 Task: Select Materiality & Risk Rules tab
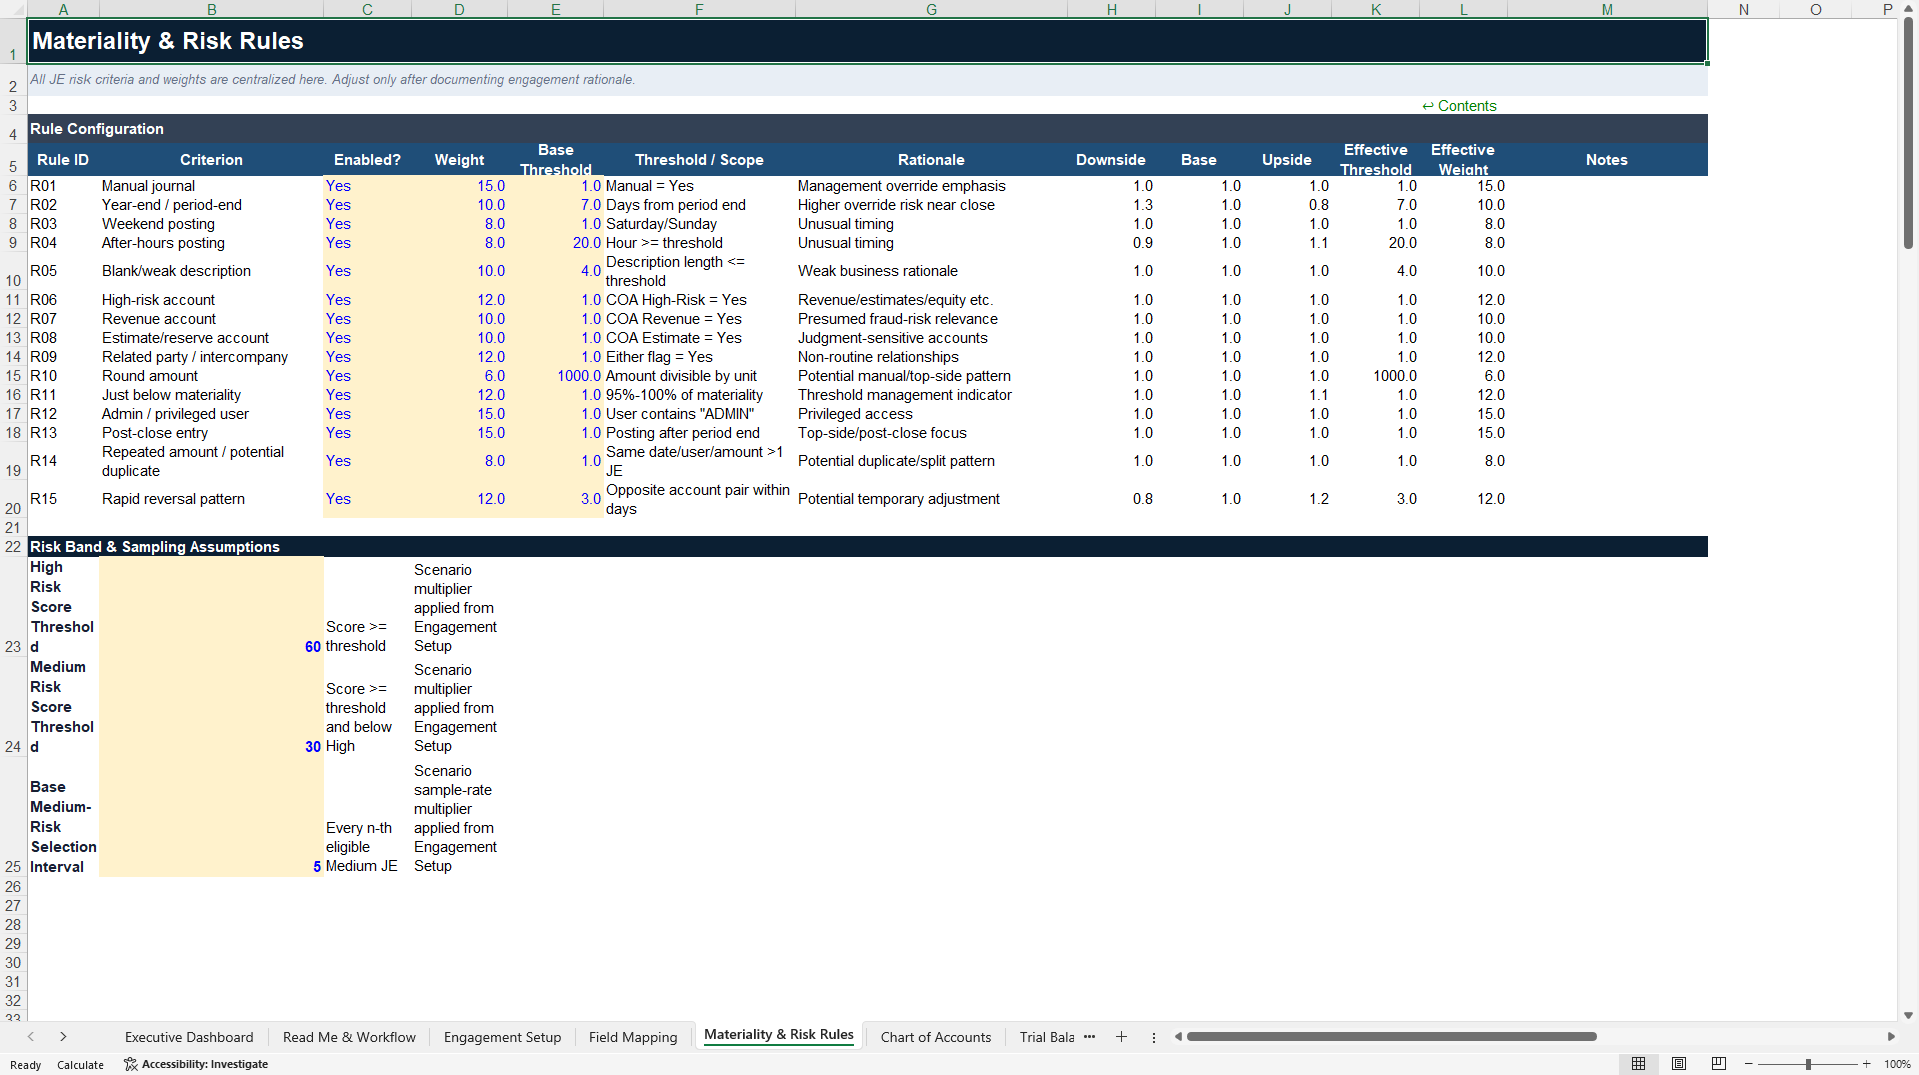779,1035
